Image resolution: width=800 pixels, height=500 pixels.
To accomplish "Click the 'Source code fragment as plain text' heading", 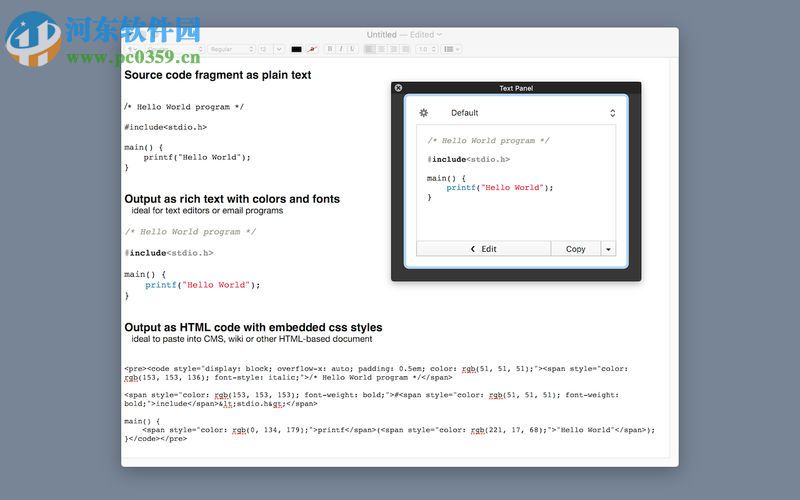I will [218, 75].
